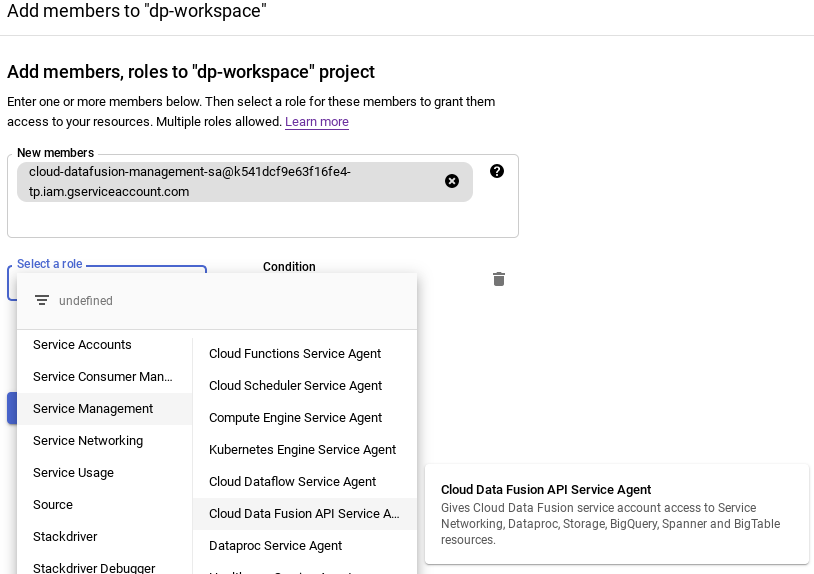
Task: Type in the role filter box
Action: [x=230, y=301]
